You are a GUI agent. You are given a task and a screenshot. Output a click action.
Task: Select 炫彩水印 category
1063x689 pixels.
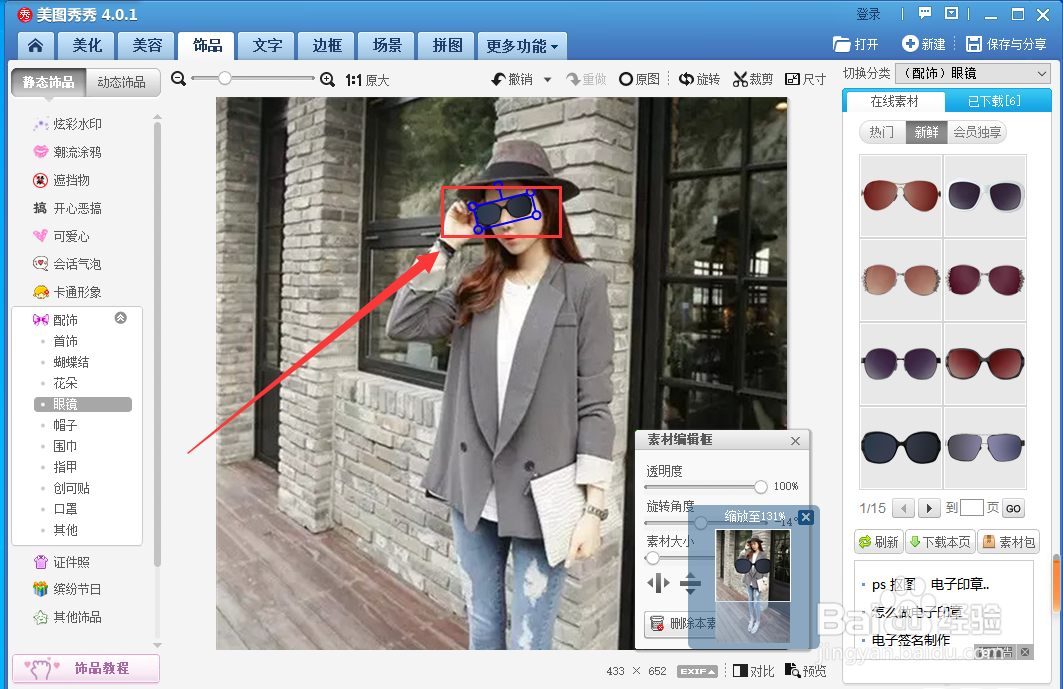click(x=68, y=124)
